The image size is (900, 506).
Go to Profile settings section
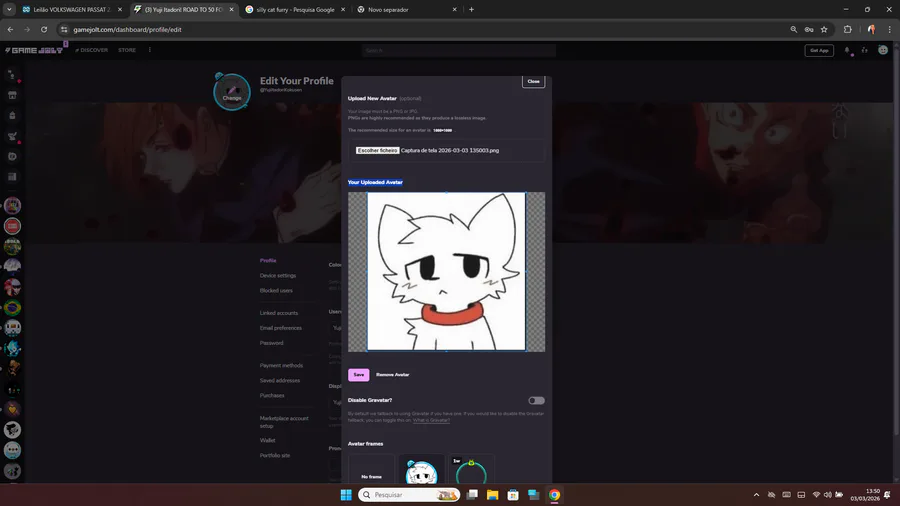click(x=267, y=260)
